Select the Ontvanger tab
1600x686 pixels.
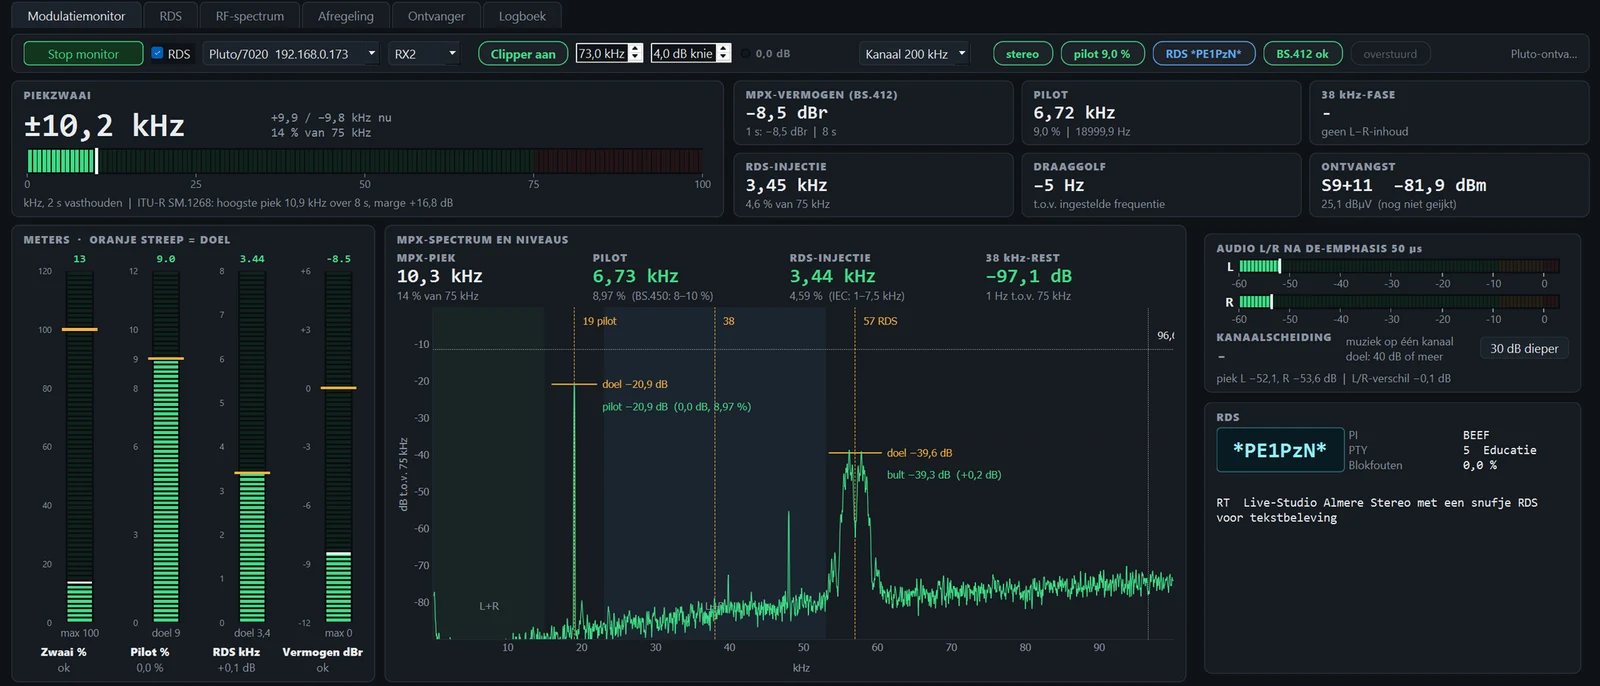(x=436, y=16)
